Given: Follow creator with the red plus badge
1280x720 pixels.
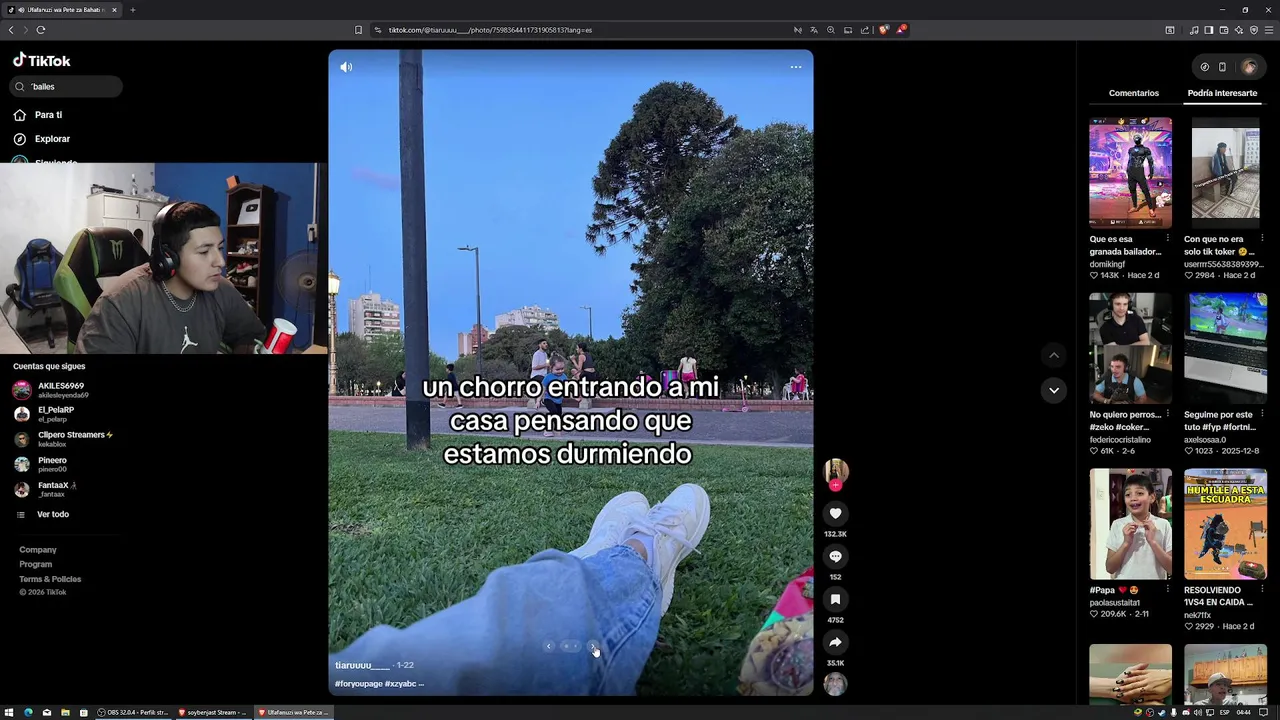Looking at the screenshot, I should (835, 485).
